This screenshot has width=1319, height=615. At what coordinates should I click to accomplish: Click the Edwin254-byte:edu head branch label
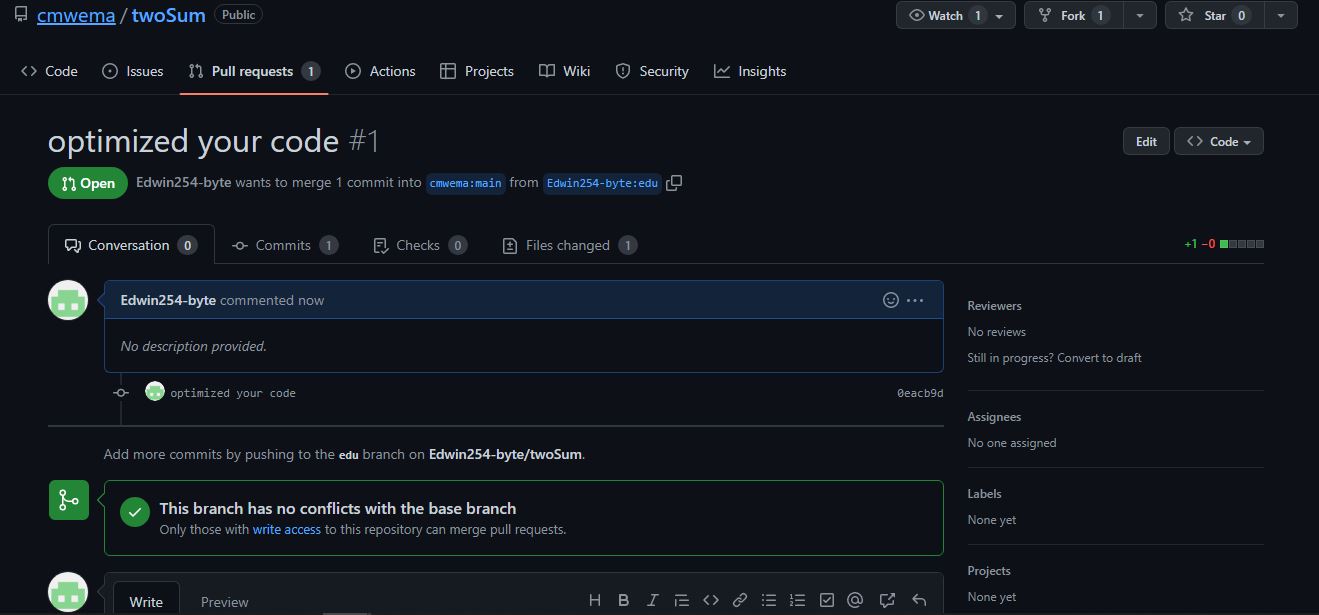[x=602, y=183]
